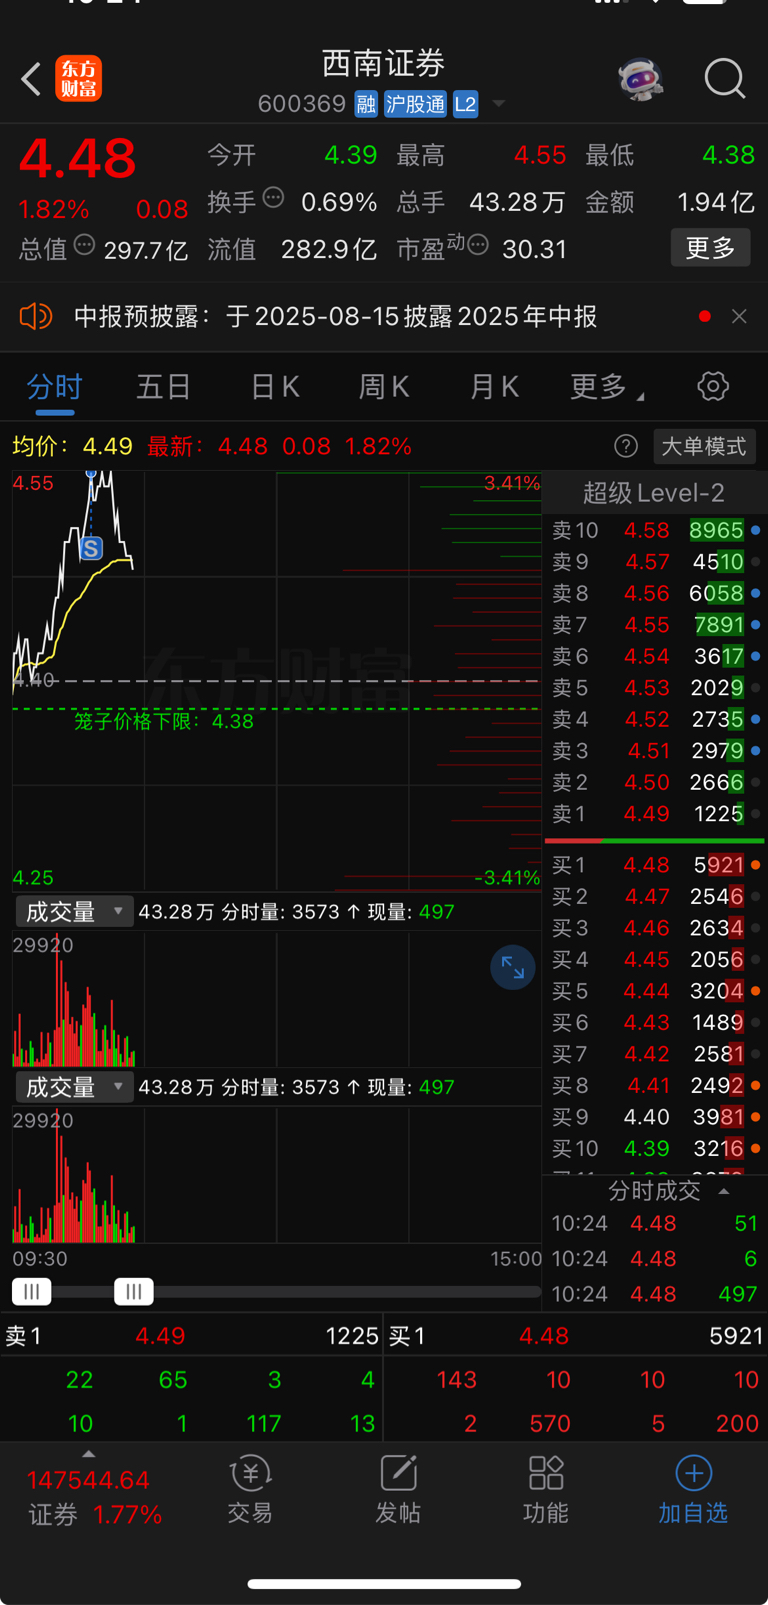
Task: Tap the 沪股通 badge
Action: pyautogui.click(x=415, y=104)
